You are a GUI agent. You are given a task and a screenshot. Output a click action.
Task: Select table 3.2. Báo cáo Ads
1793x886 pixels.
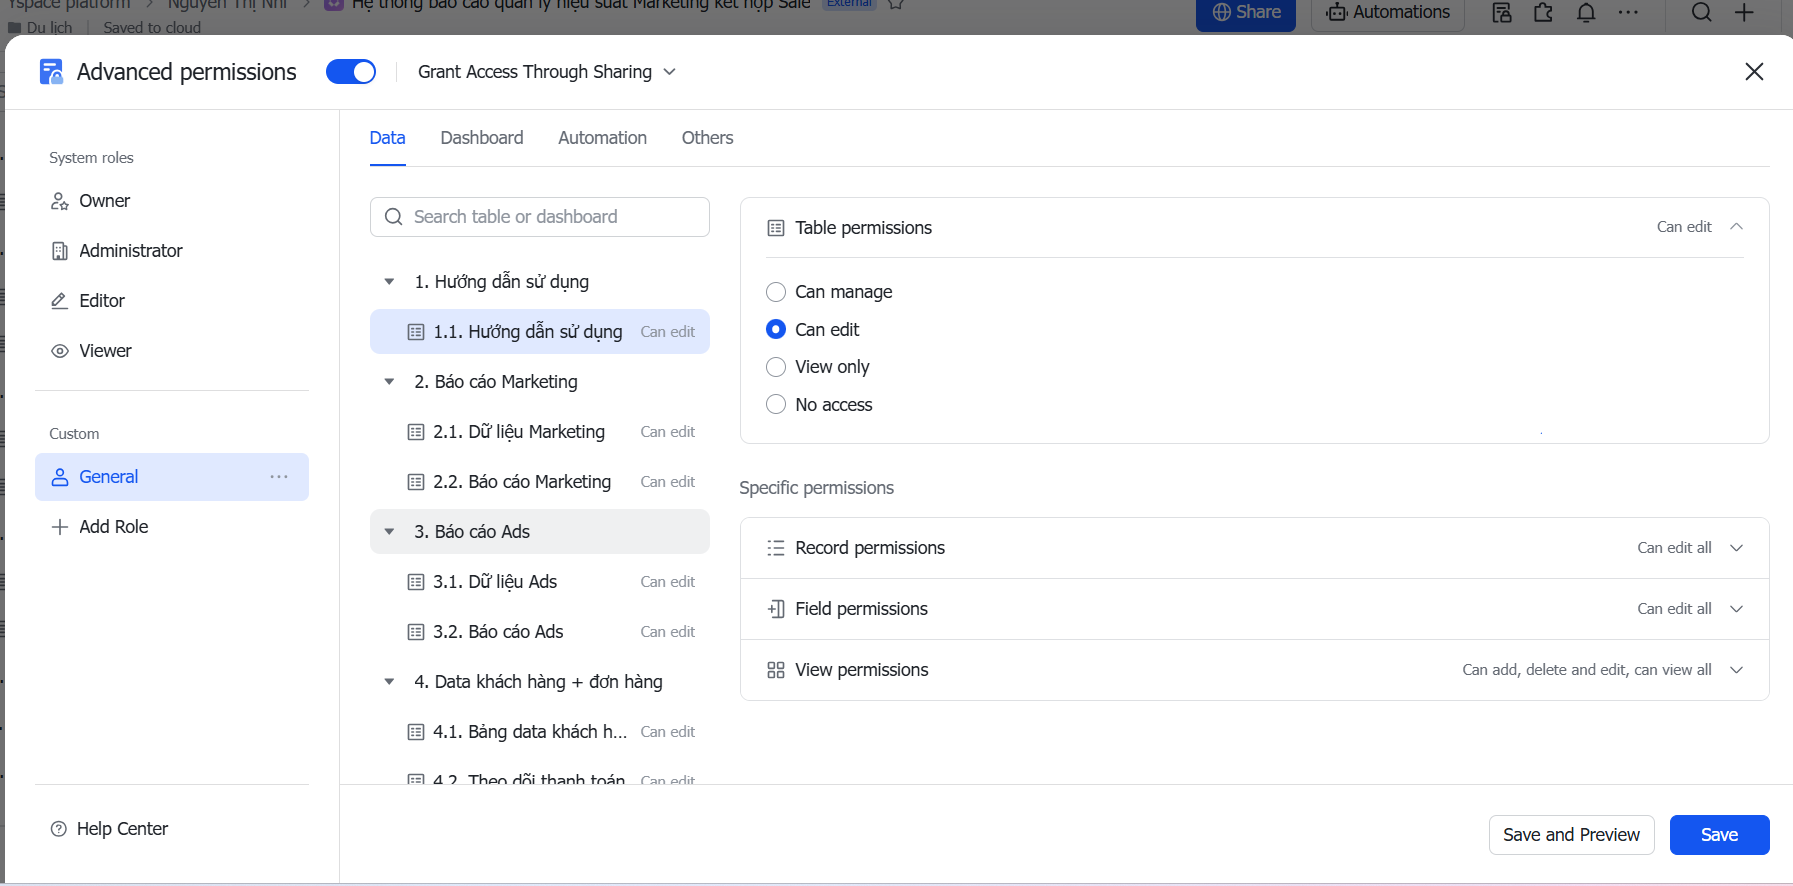540,632
